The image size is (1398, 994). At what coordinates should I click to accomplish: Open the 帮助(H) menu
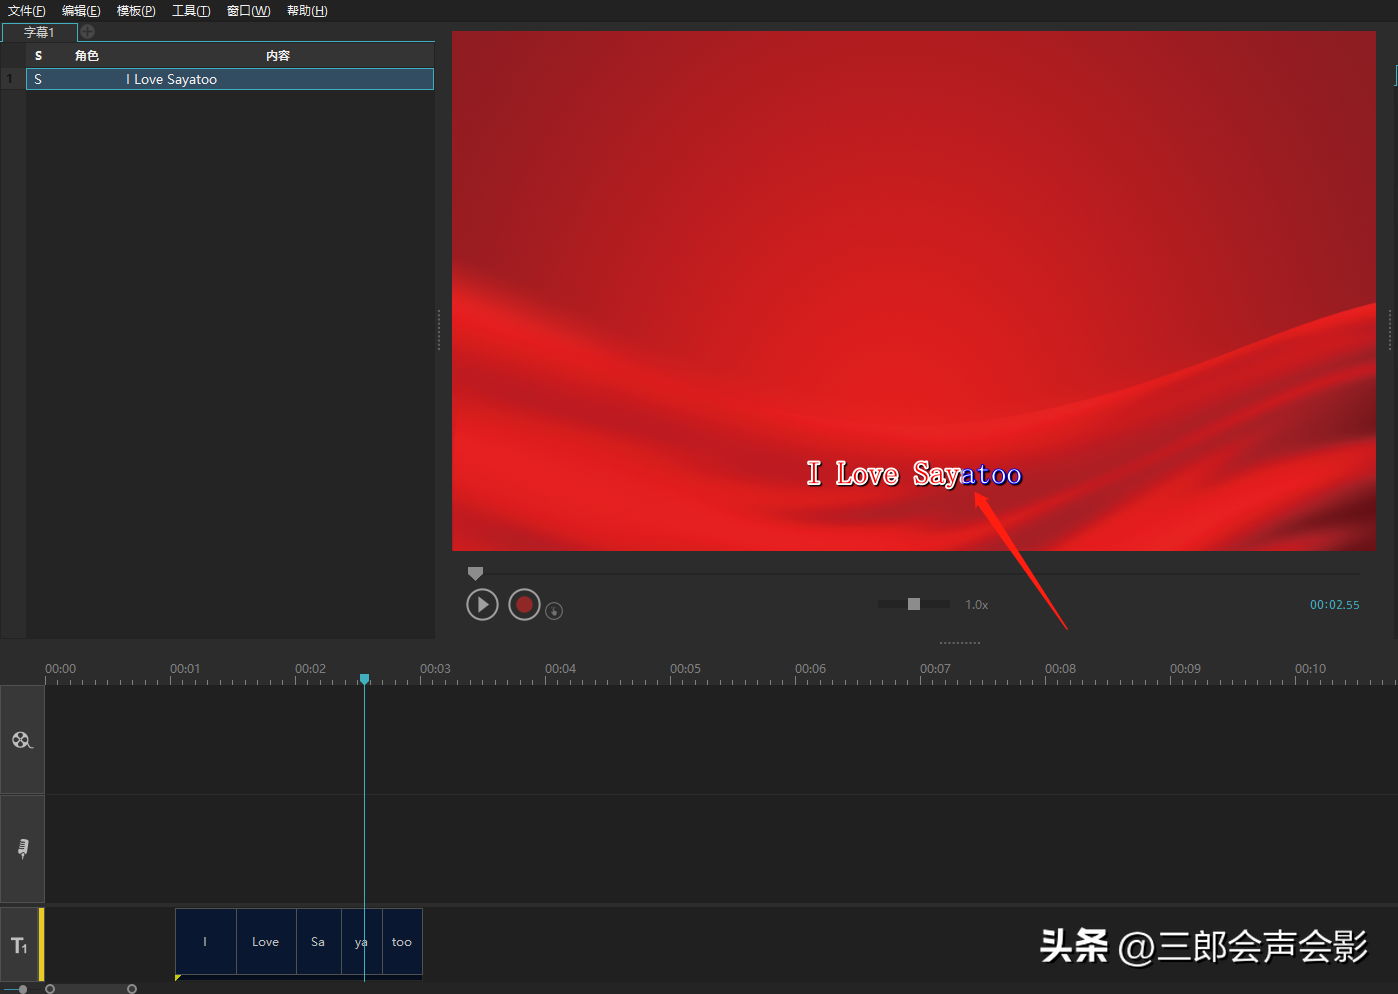tap(307, 11)
